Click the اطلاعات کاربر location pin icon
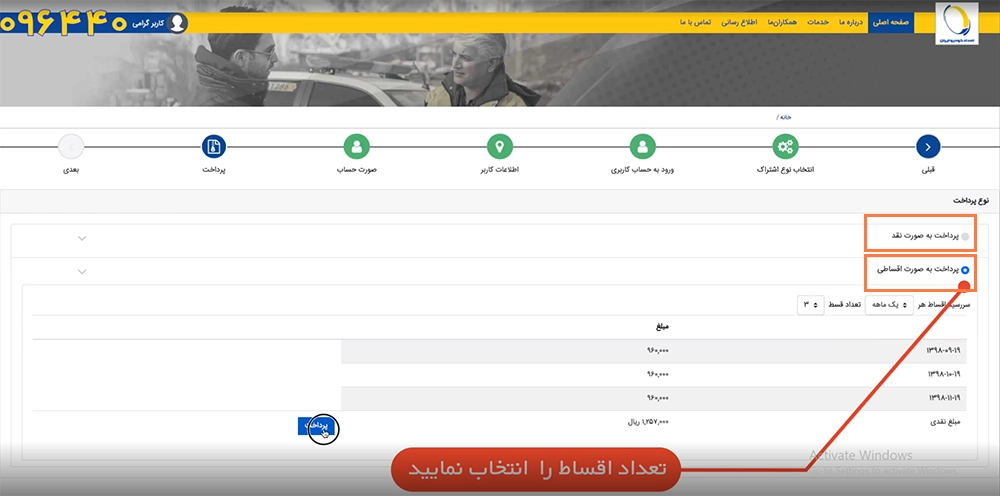Viewport: 1000px width, 496px height. [499, 147]
